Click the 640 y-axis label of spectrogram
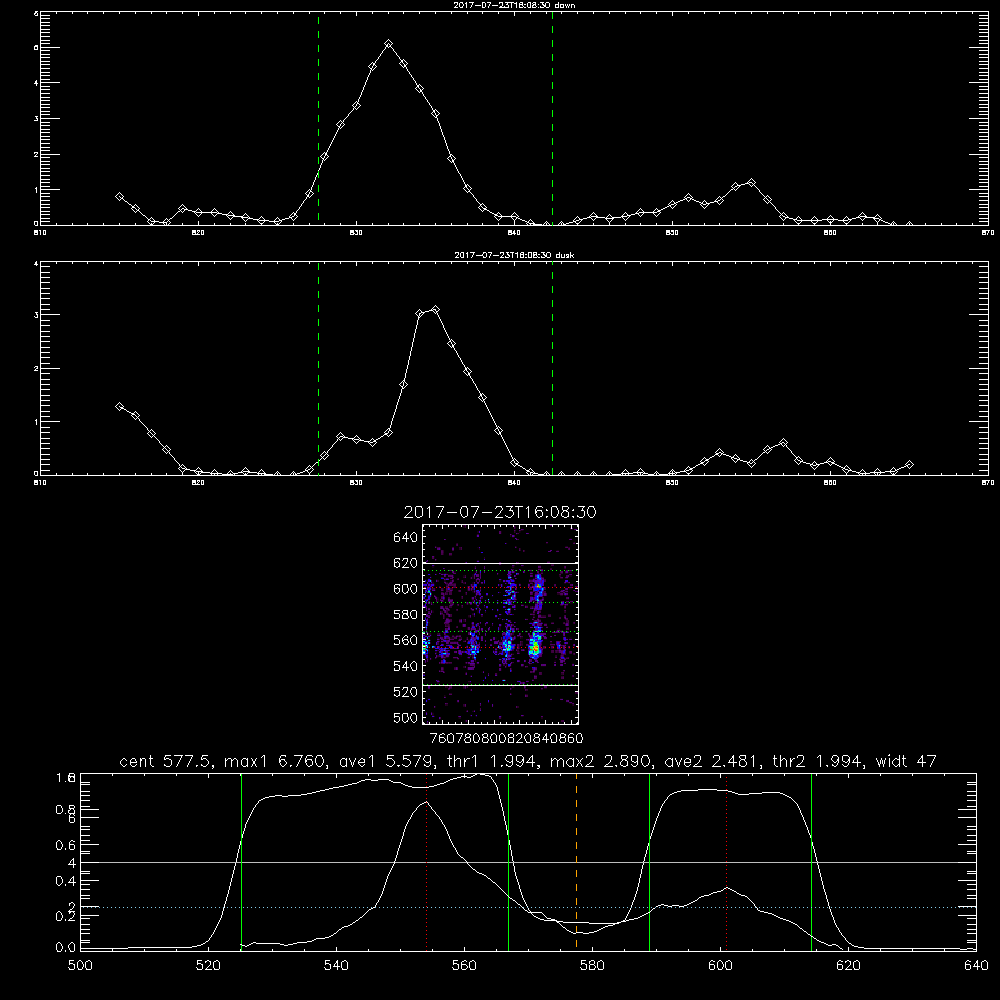The width and height of the screenshot is (1000, 1000). point(406,538)
